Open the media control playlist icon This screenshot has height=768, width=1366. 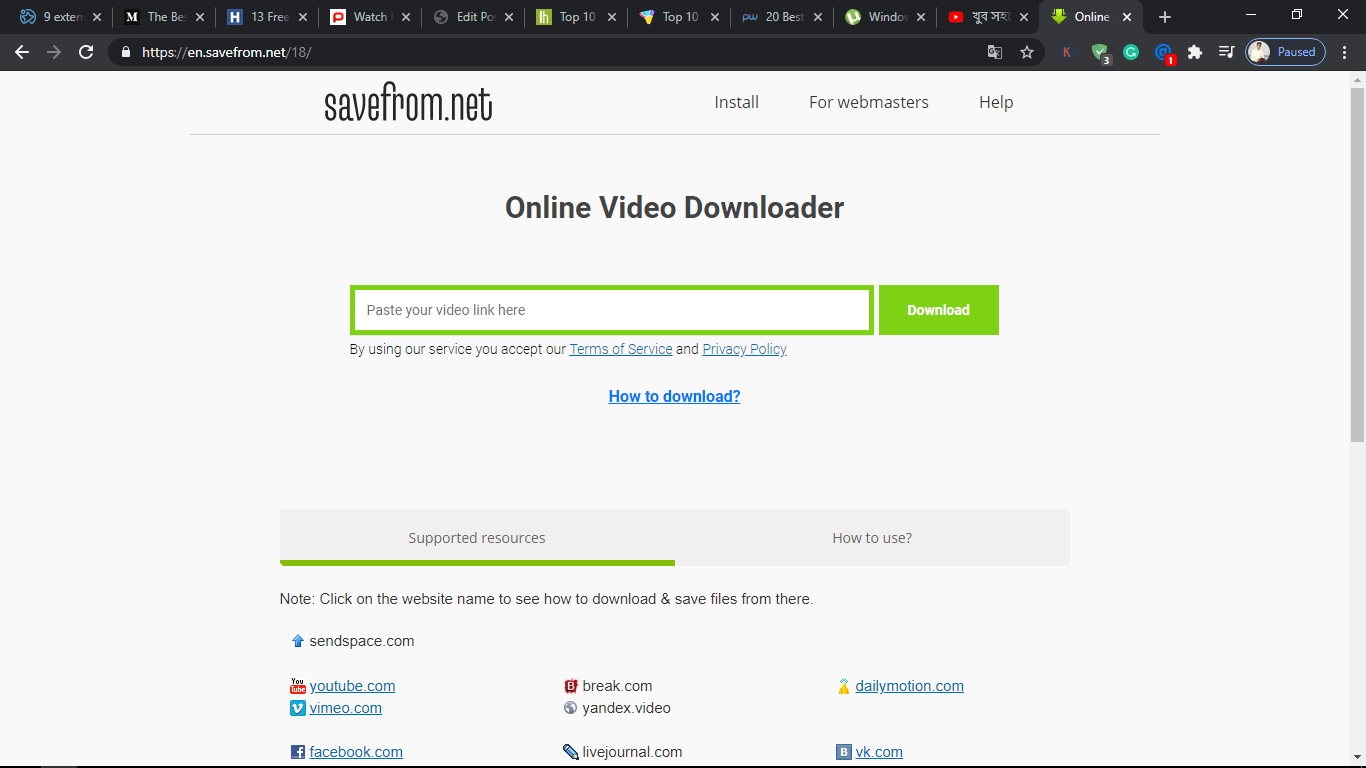(1227, 52)
